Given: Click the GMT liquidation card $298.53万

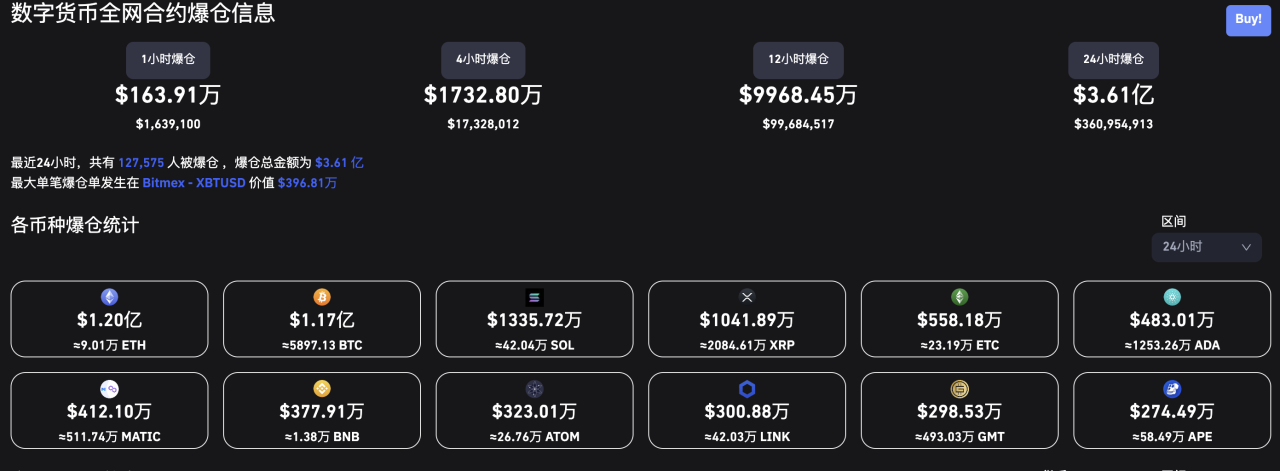Looking at the screenshot, I should pyautogui.click(x=960, y=411).
